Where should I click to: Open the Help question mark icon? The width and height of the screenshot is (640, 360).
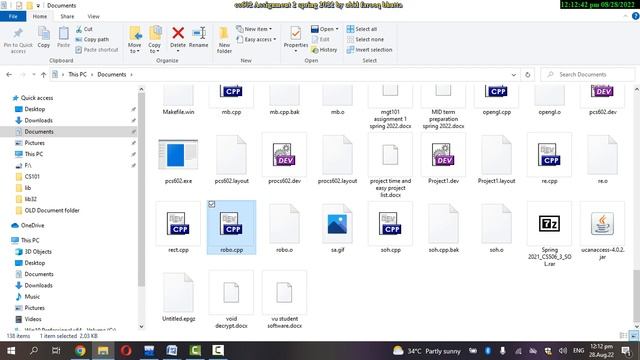[x=635, y=16]
